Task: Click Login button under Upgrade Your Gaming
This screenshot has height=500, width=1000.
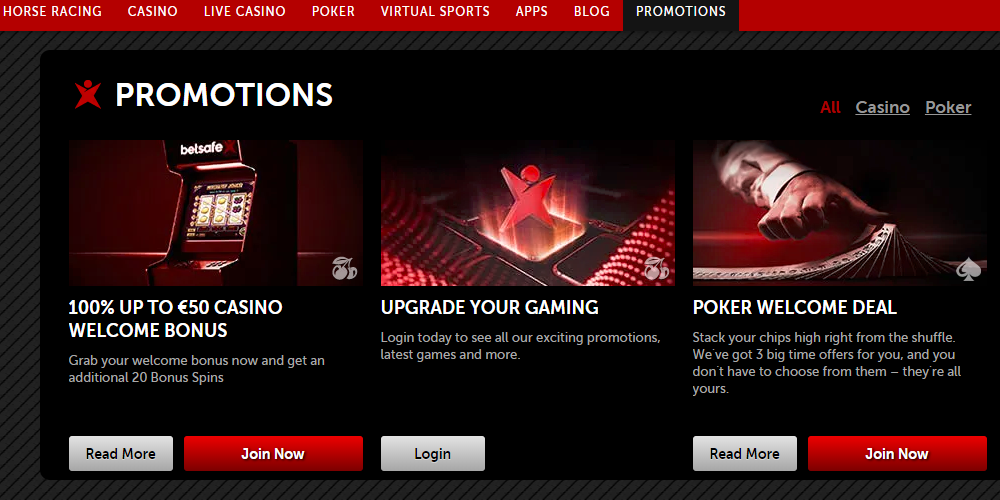Action: pyautogui.click(x=432, y=453)
